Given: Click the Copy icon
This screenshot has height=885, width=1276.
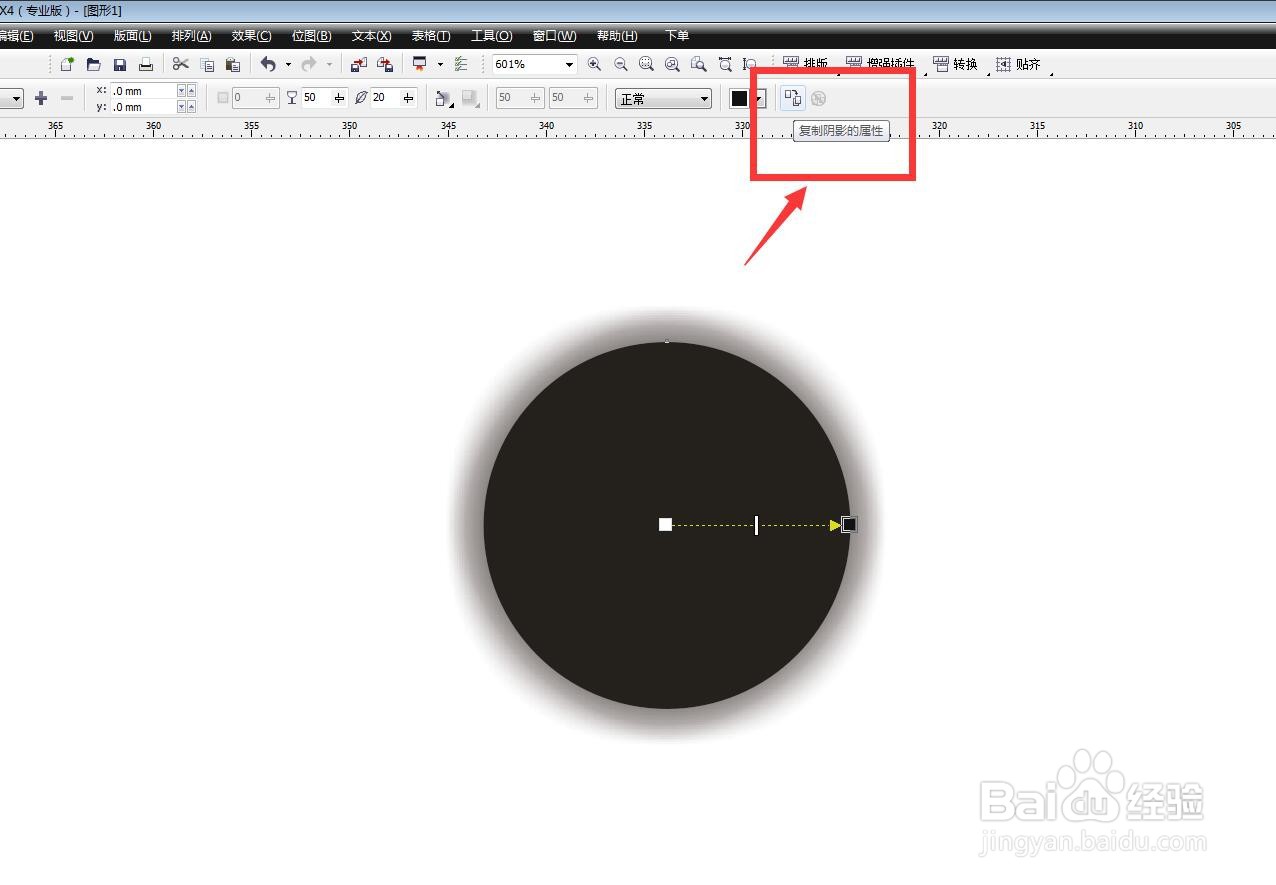Looking at the screenshot, I should 207,64.
